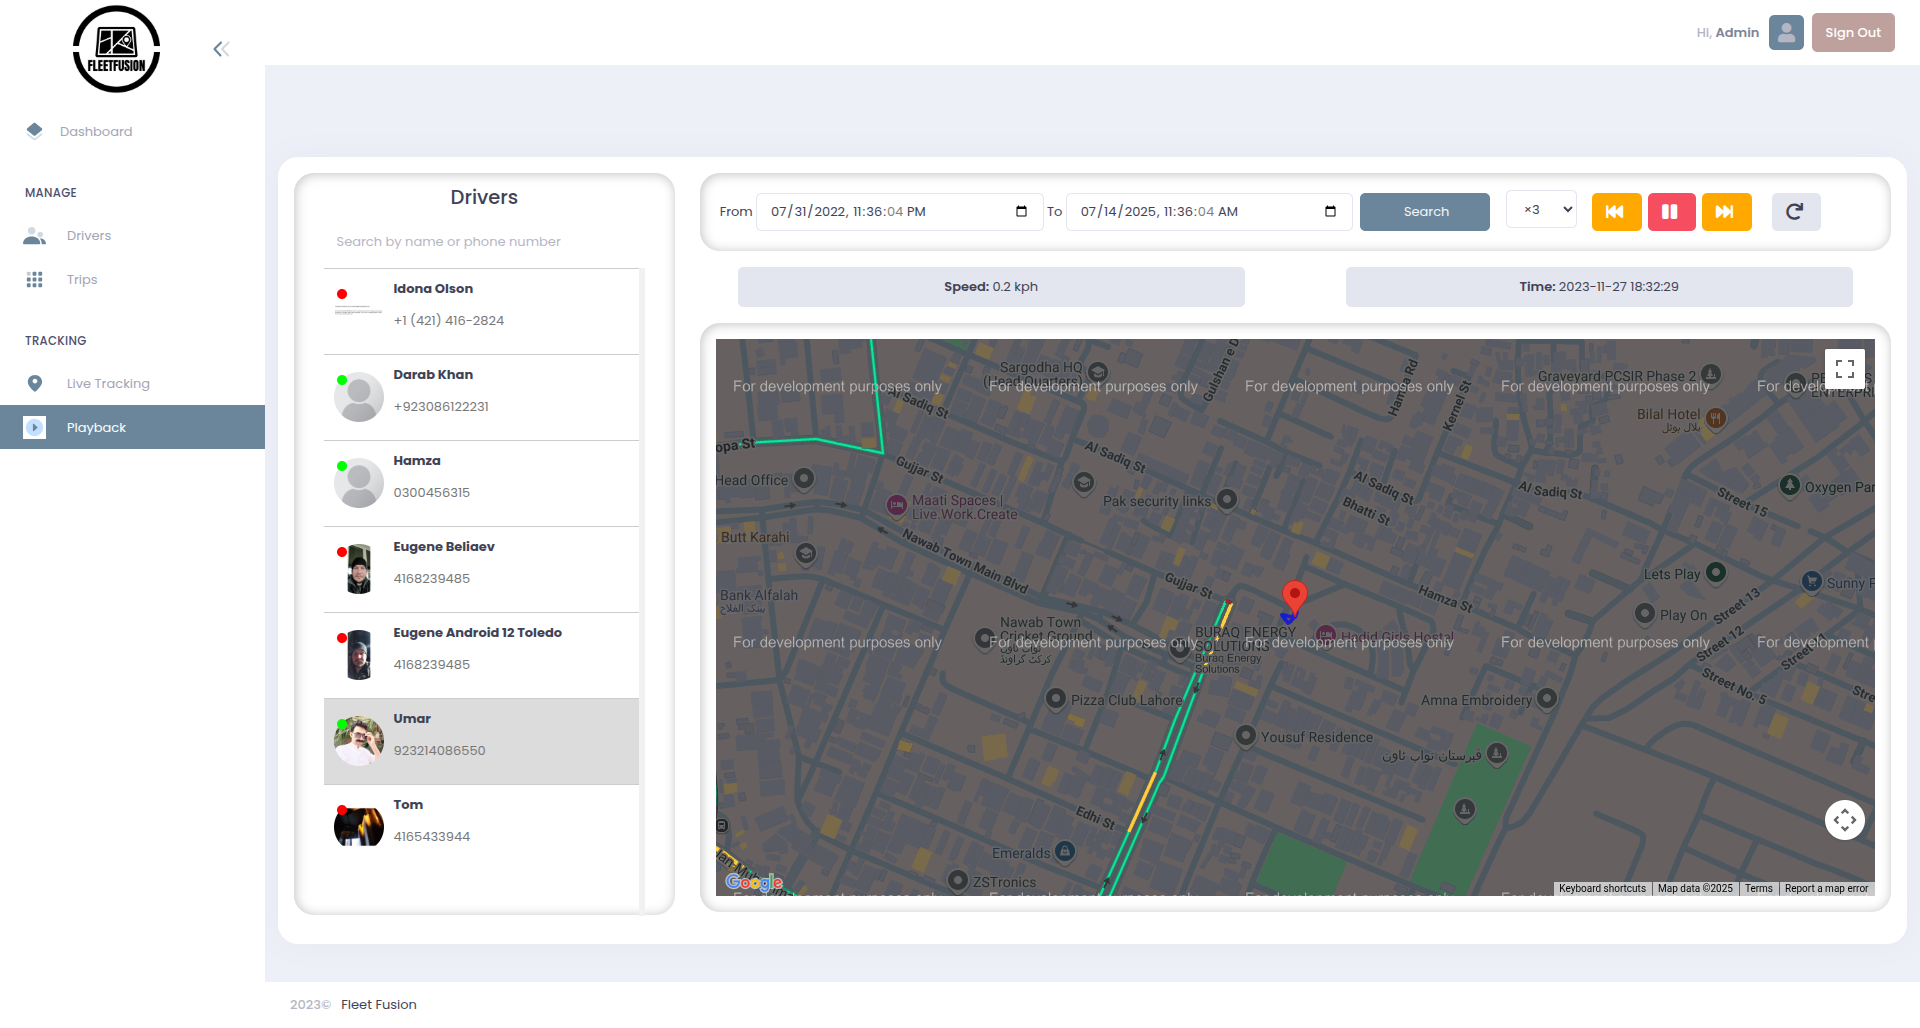1920x1028 pixels.
Task: Open the To date calendar picker
Action: [1330, 211]
